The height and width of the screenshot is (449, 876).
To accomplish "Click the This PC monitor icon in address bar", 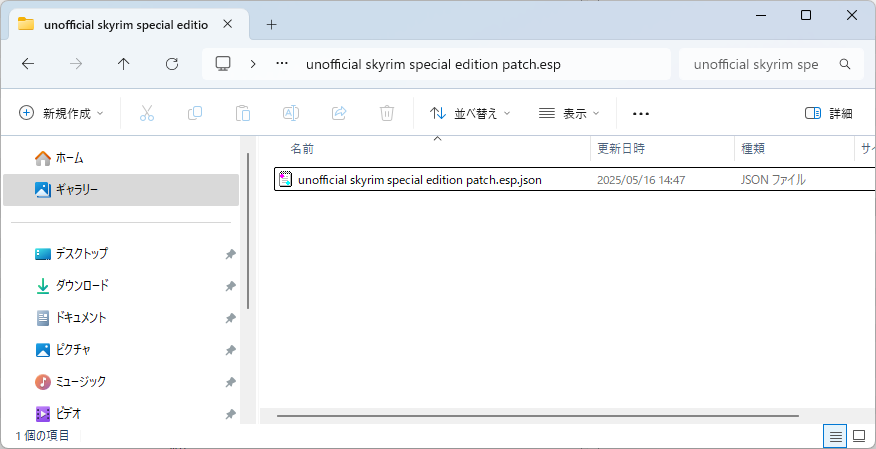I will tap(223, 64).
